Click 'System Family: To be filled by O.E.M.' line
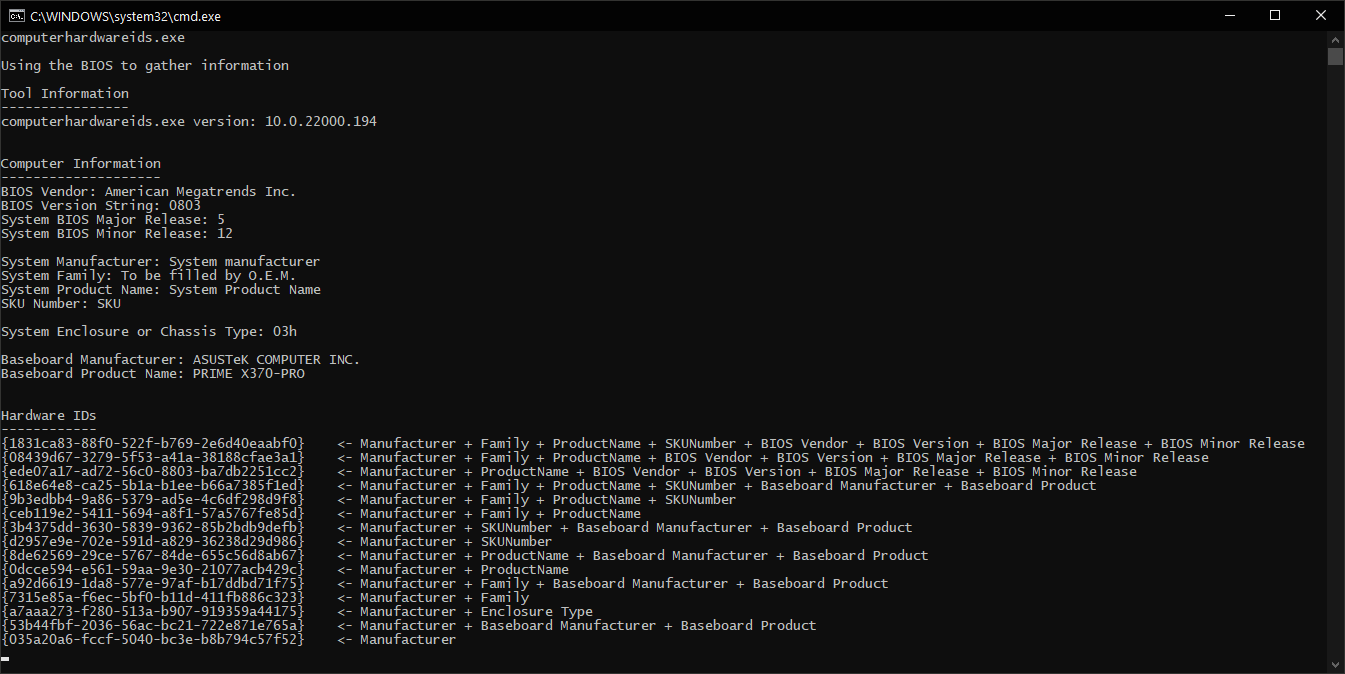 (149, 275)
